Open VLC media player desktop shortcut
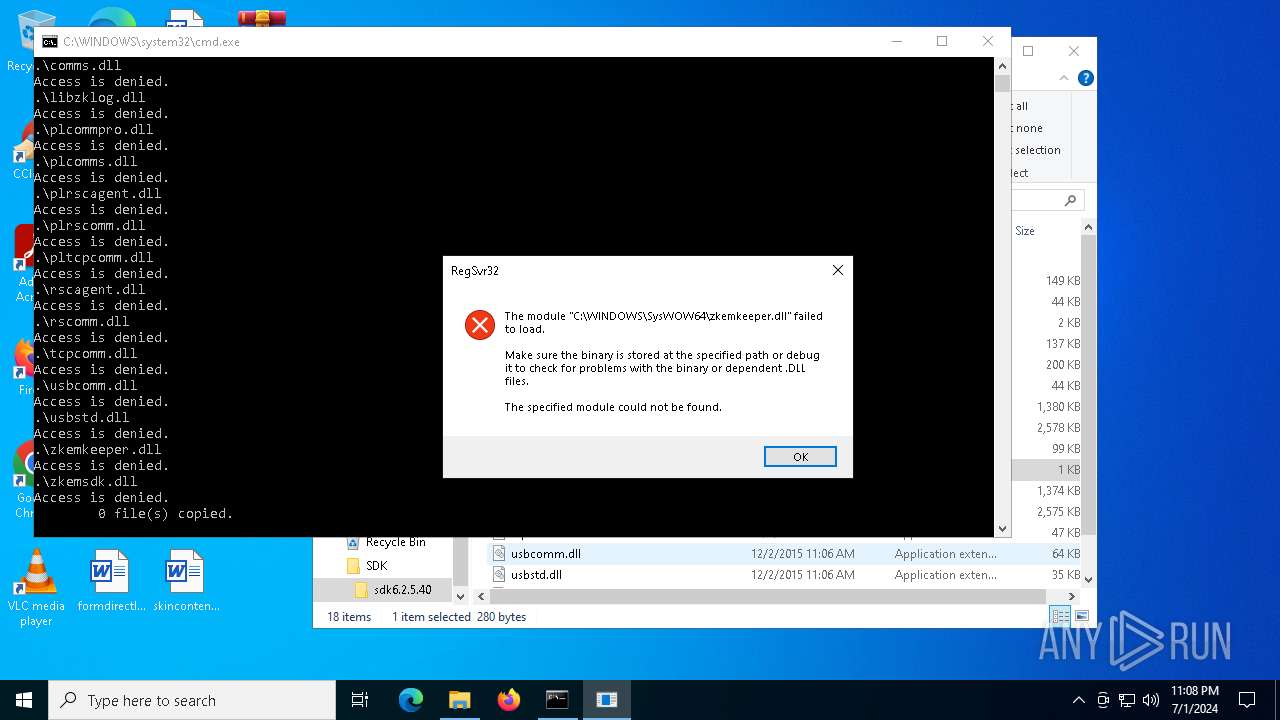Viewport: 1280px width, 720px height. coord(36,589)
